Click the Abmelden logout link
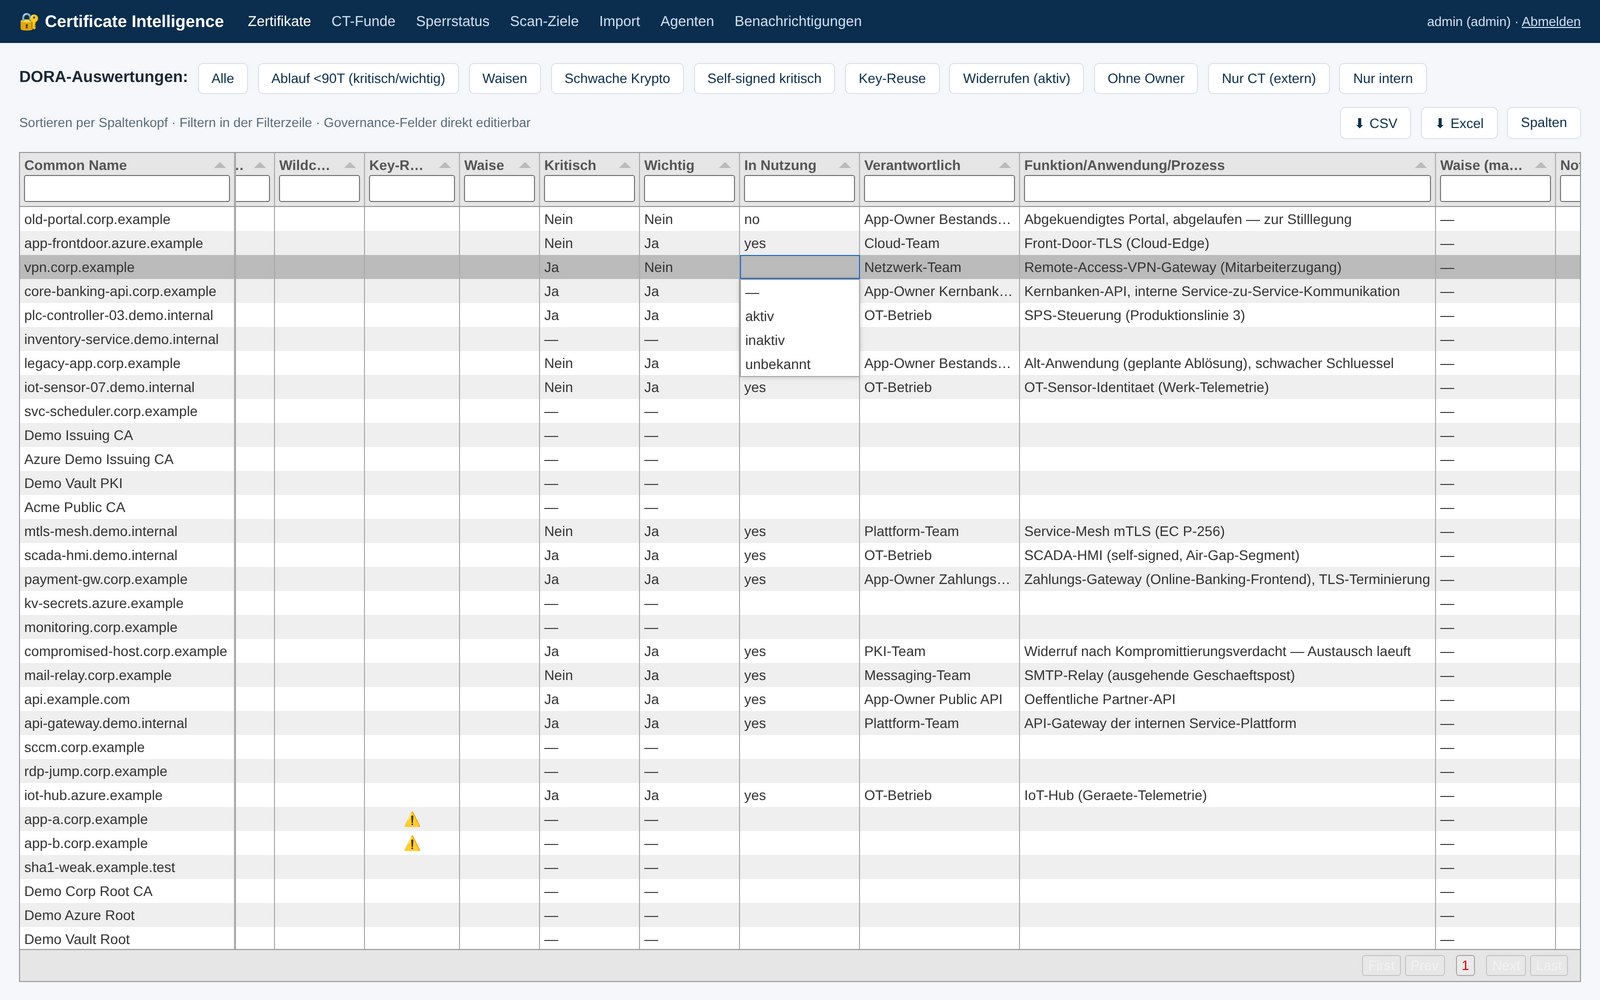Viewport: 1600px width, 1000px height. point(1551,21)
